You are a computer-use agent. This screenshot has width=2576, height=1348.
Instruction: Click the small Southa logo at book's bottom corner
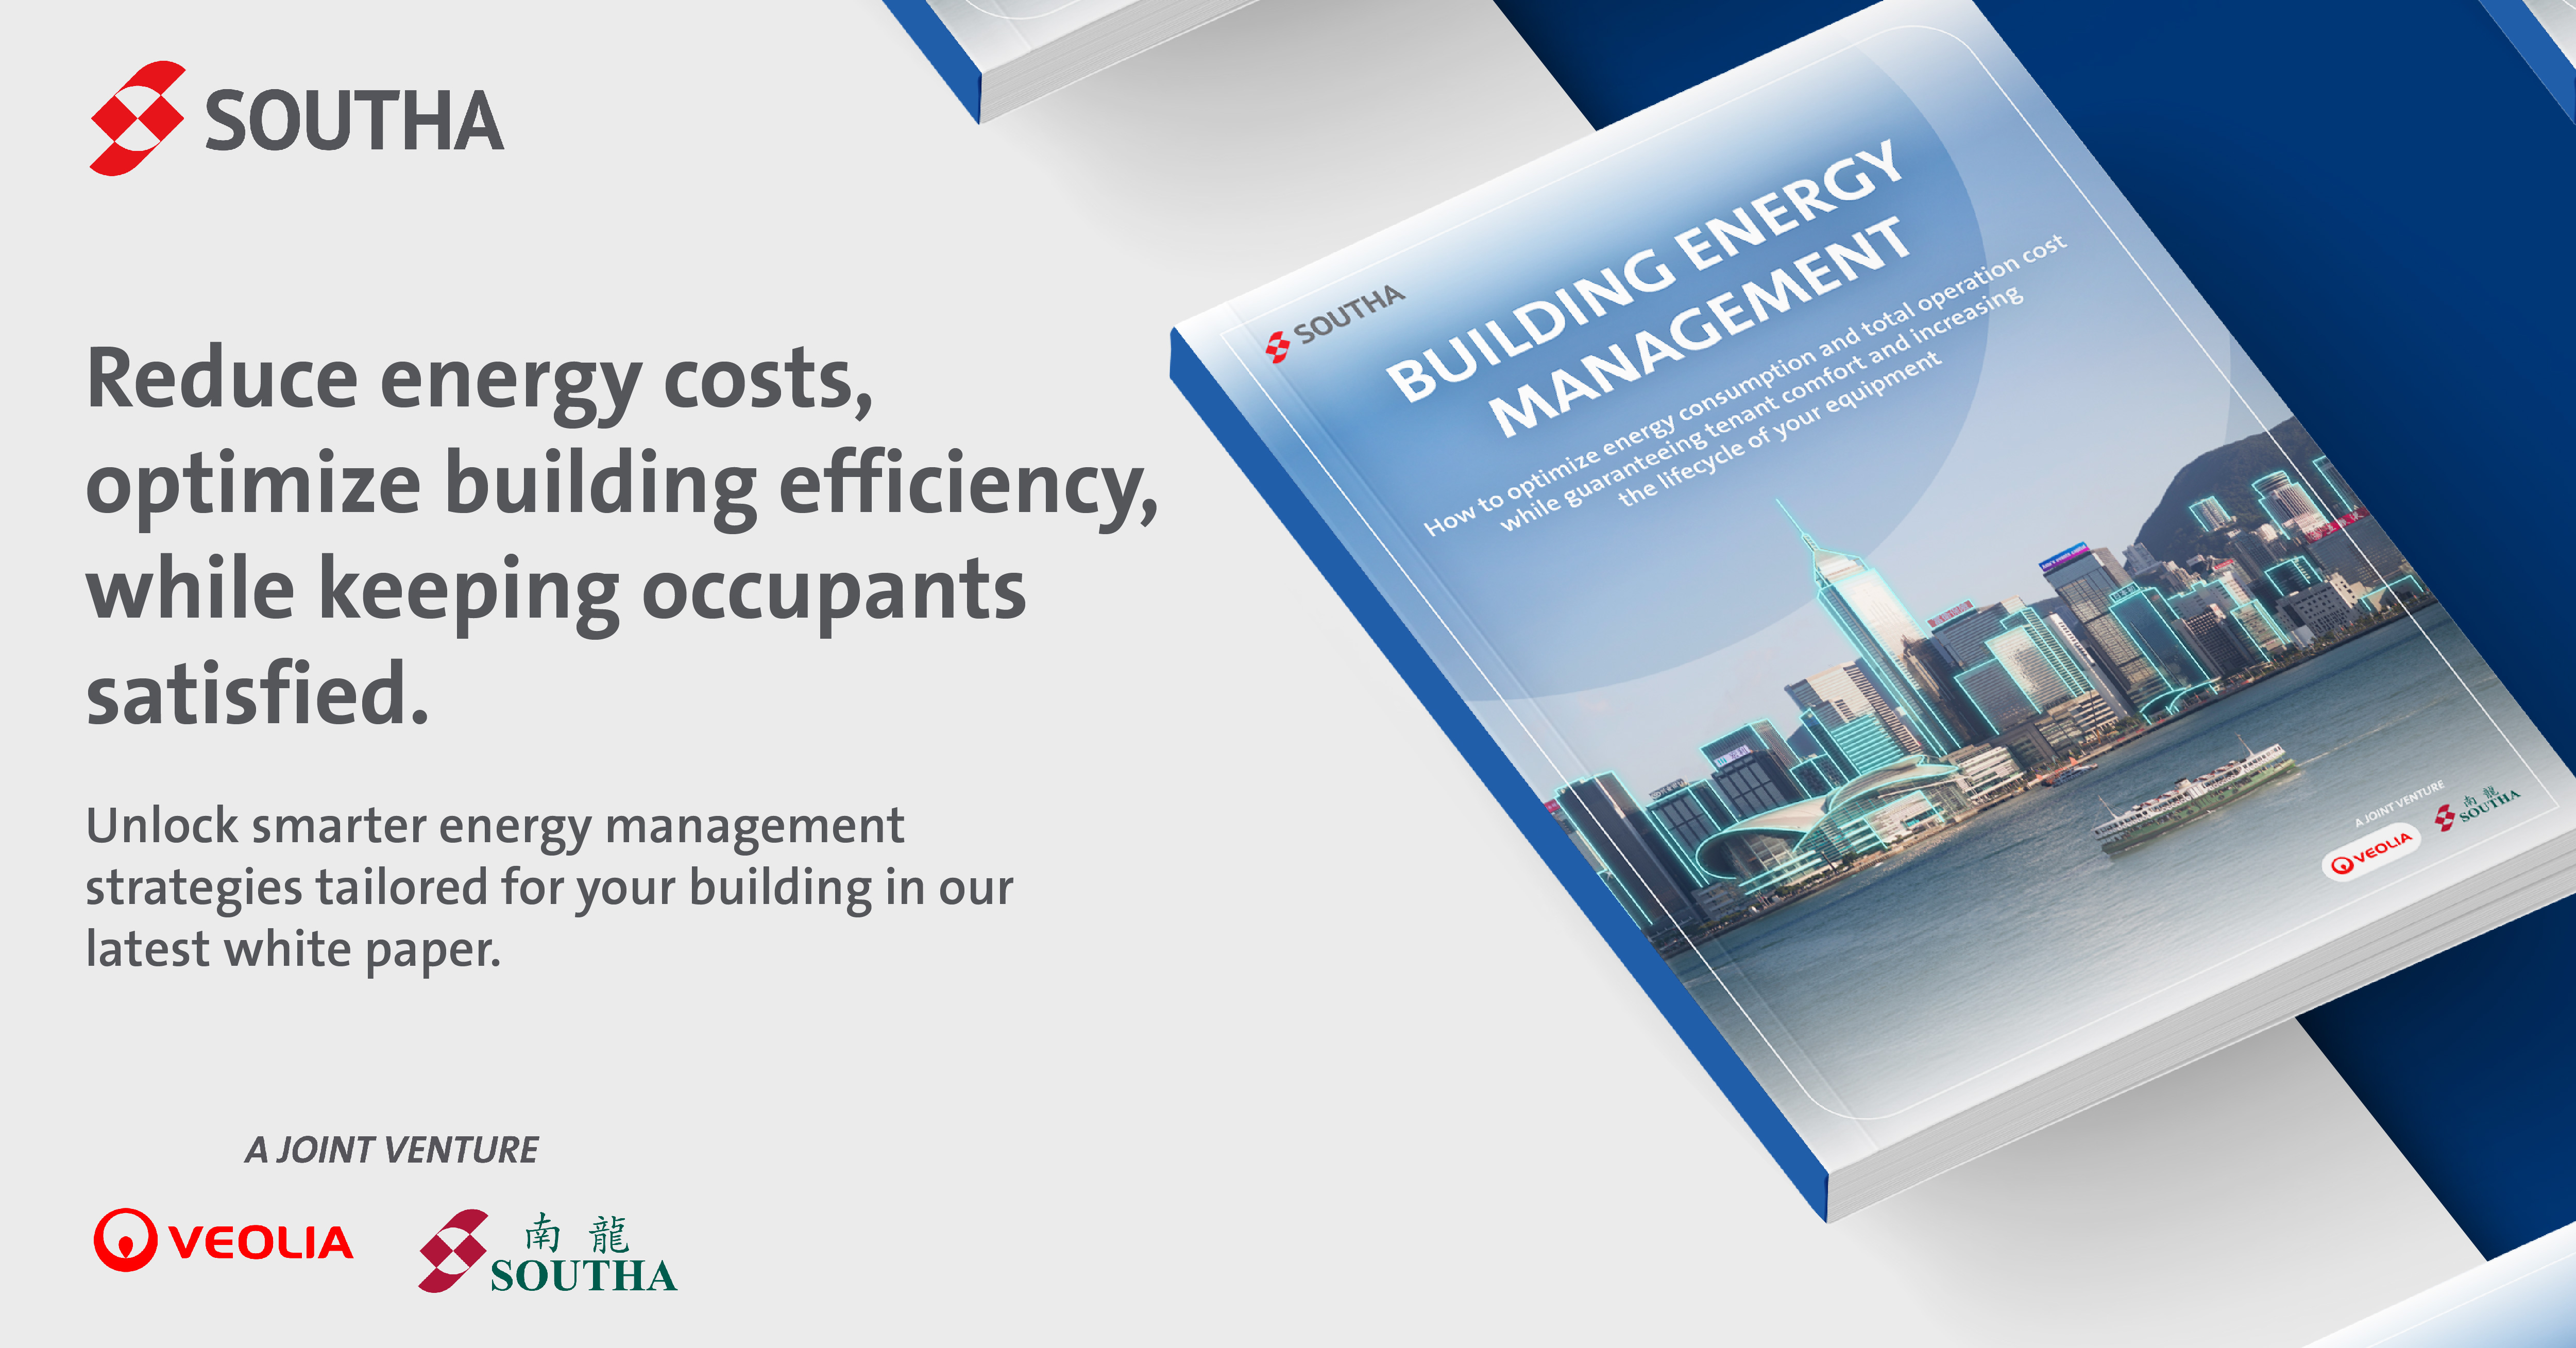point(2476,808)
